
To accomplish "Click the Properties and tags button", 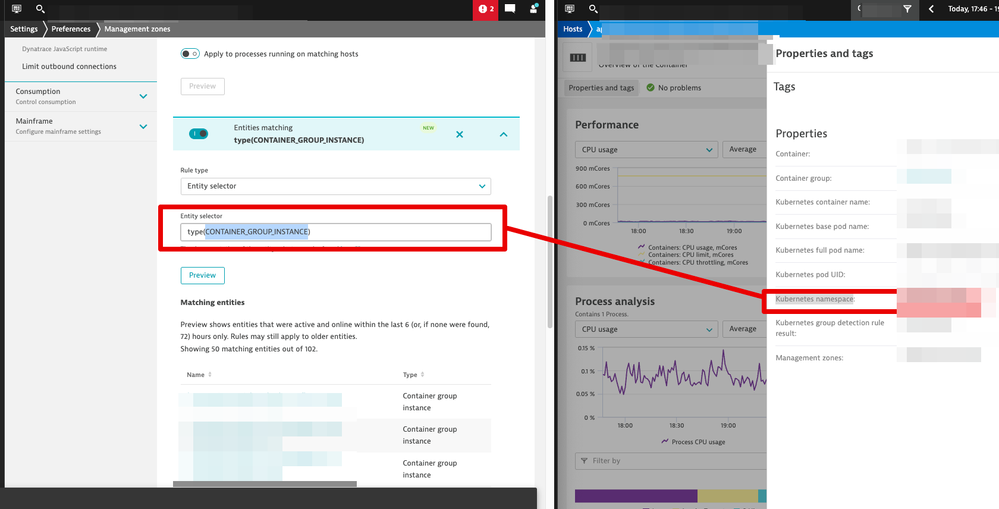I will [601, 88].
